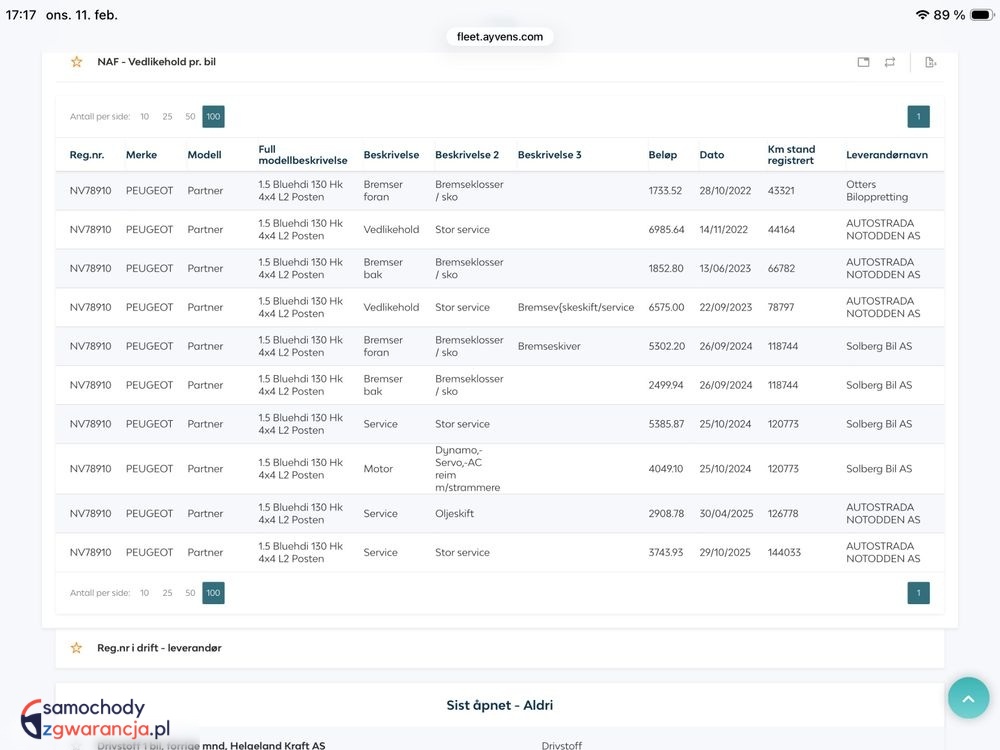Set top rows per page to 10

click(x=144, y=117)
